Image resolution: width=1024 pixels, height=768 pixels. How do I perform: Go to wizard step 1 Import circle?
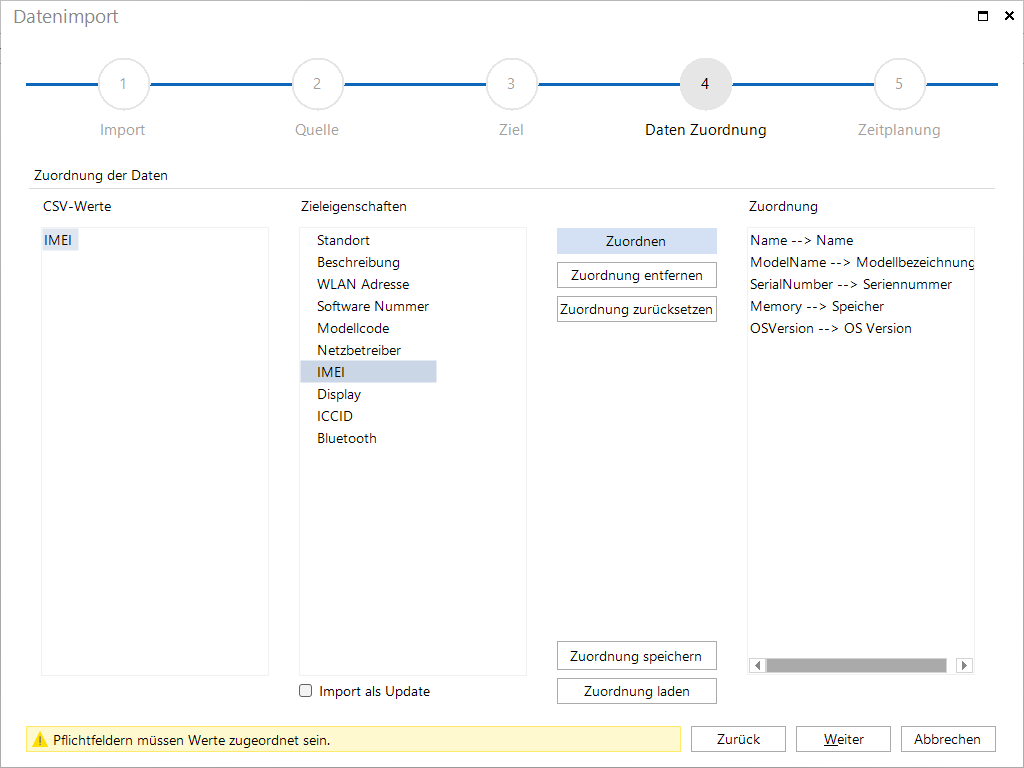[x=123, y=84]
